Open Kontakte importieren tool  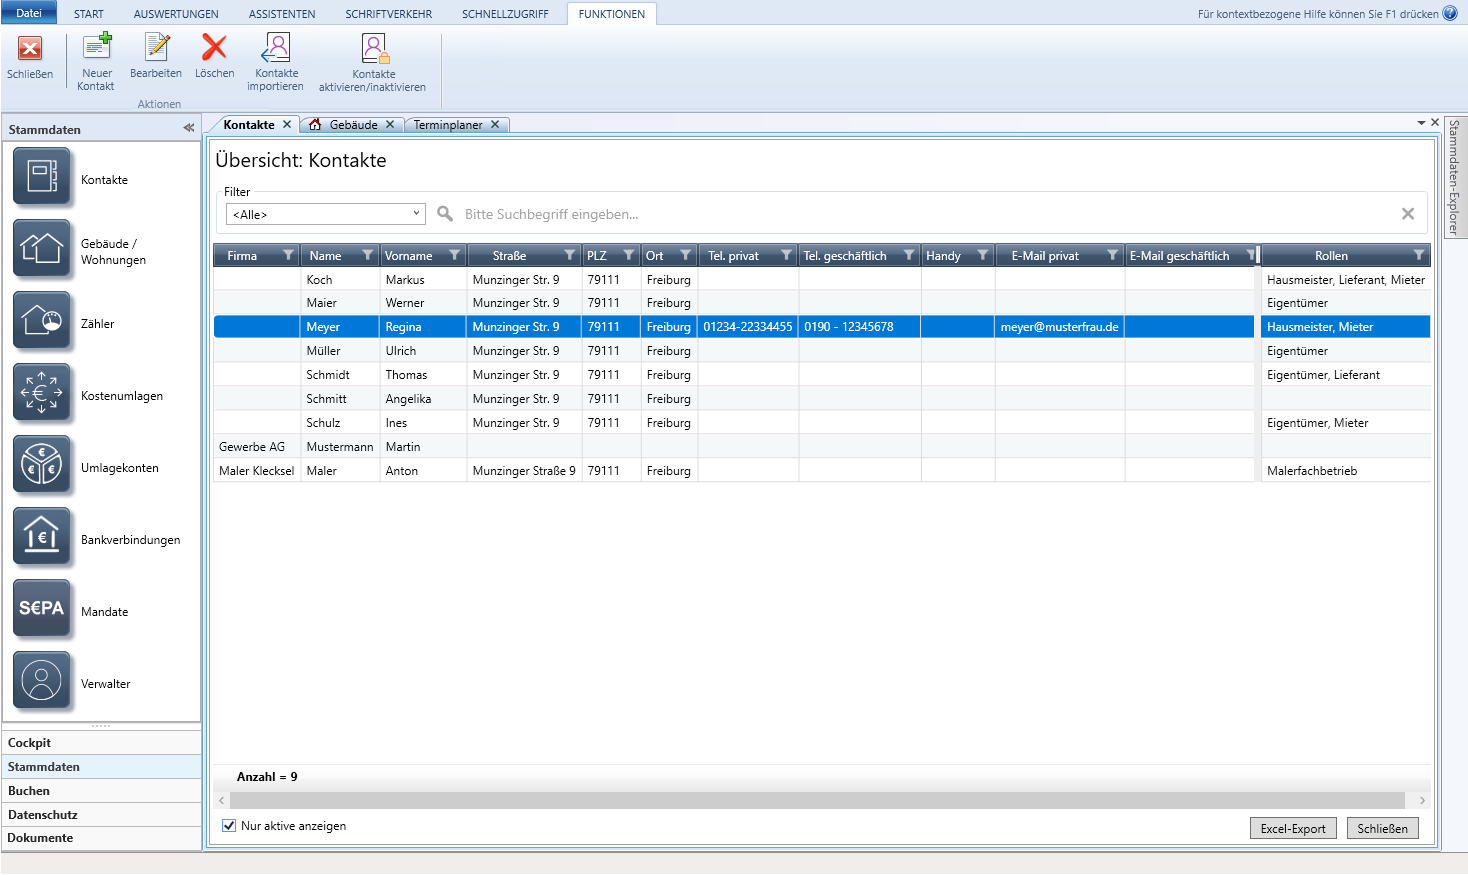coord(276,48)
